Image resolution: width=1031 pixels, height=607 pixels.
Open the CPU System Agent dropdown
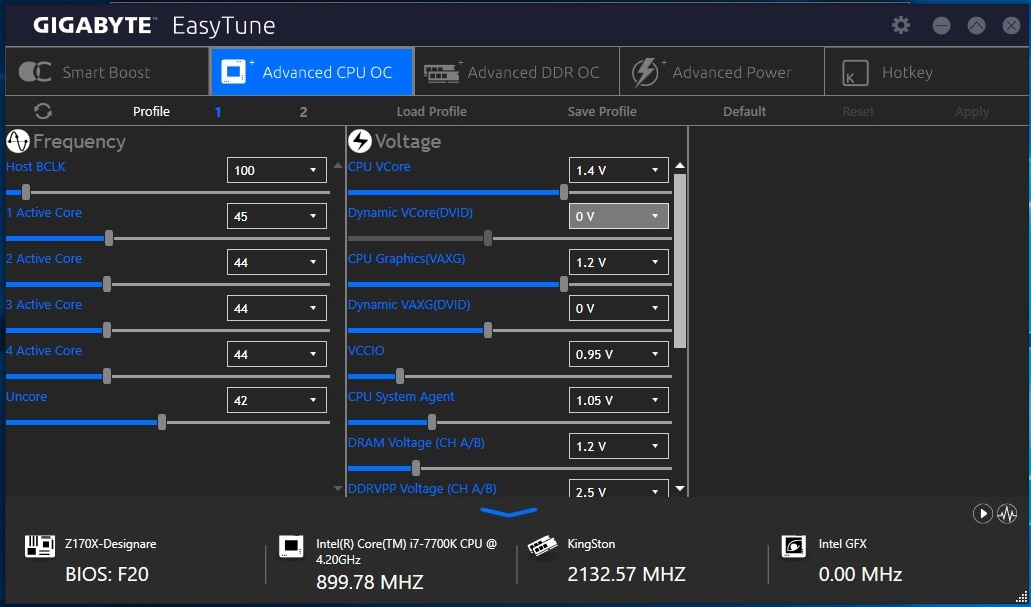[x=619, y=400]
